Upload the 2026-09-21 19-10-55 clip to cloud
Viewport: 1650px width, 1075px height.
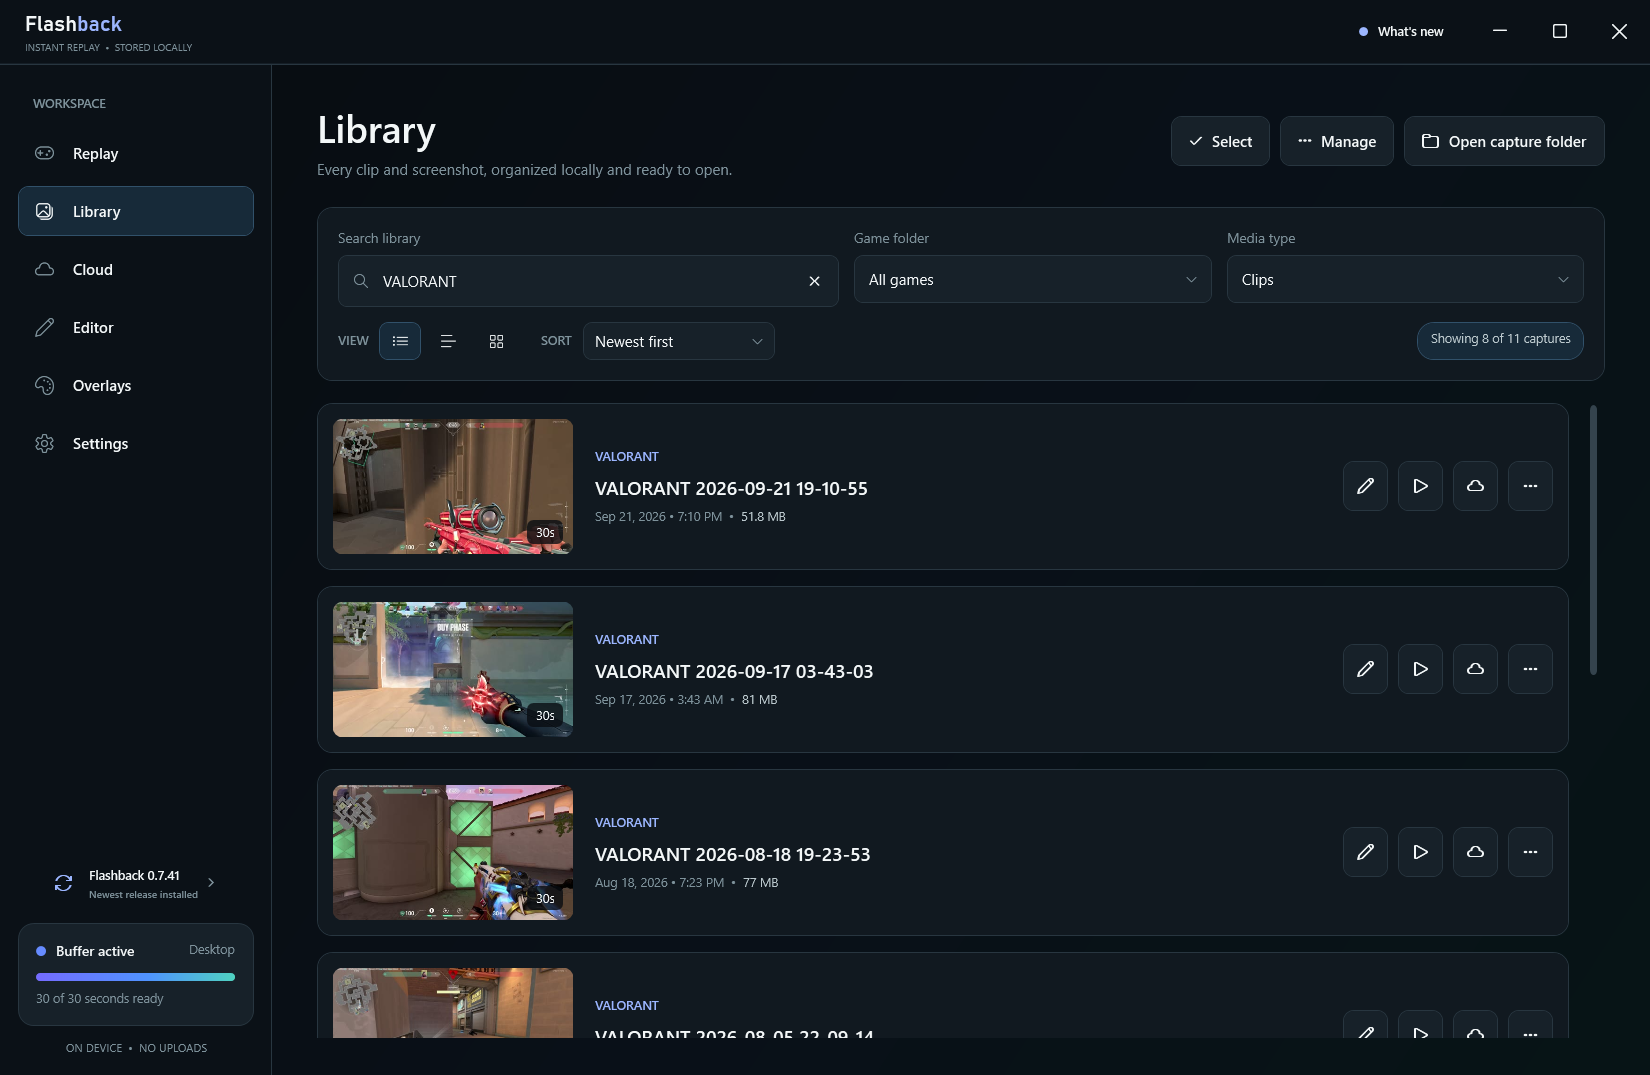[x=1475, y=486]
